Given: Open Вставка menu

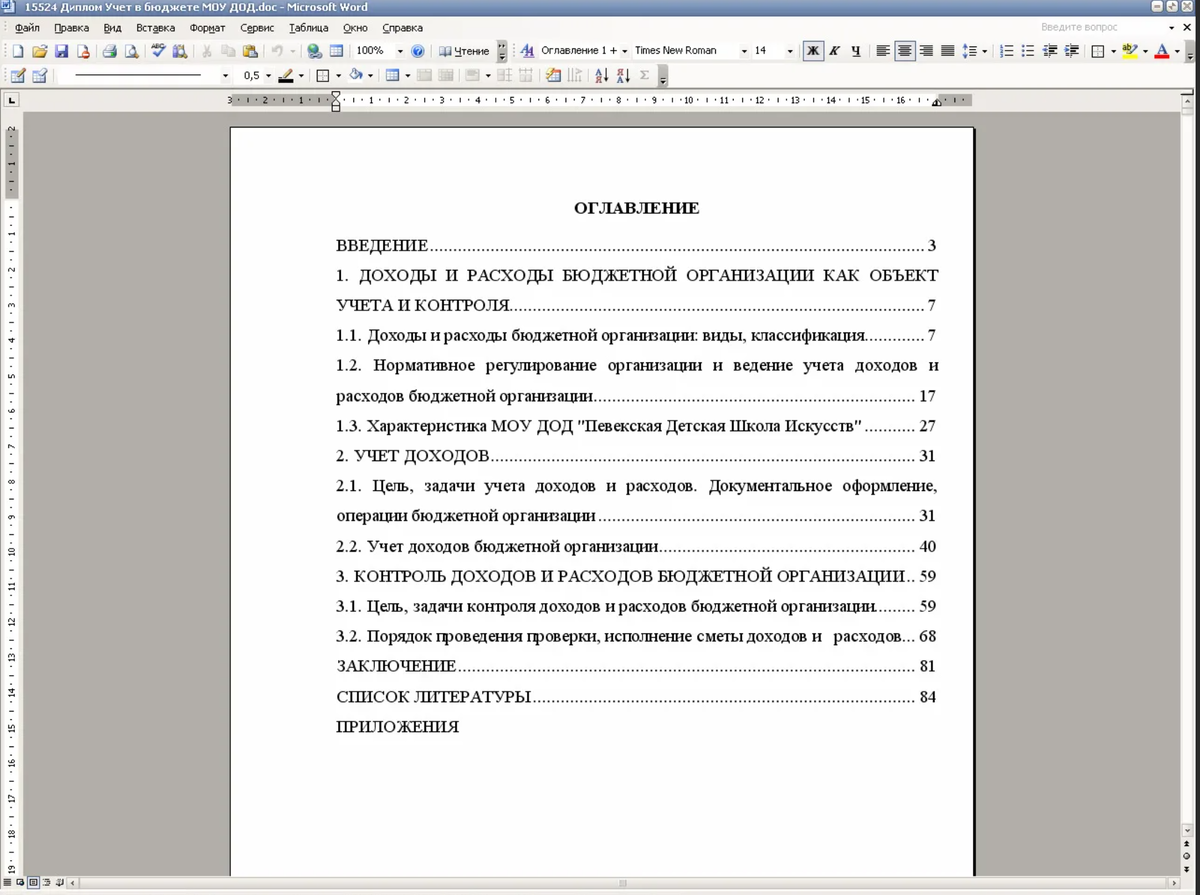Looking at the screenshot, I should pos(155,28).
